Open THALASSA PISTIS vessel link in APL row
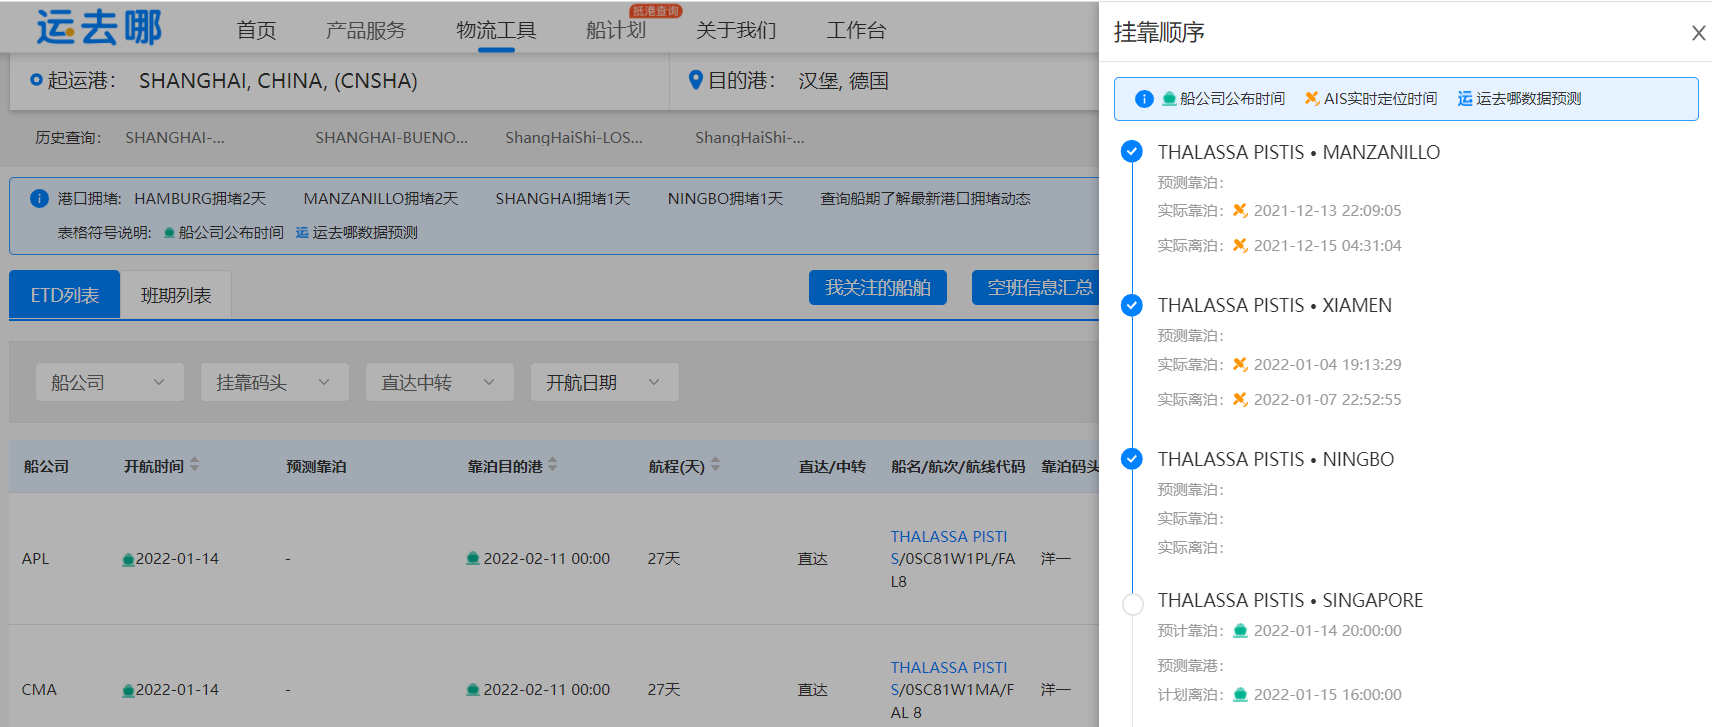 (949, 548)
